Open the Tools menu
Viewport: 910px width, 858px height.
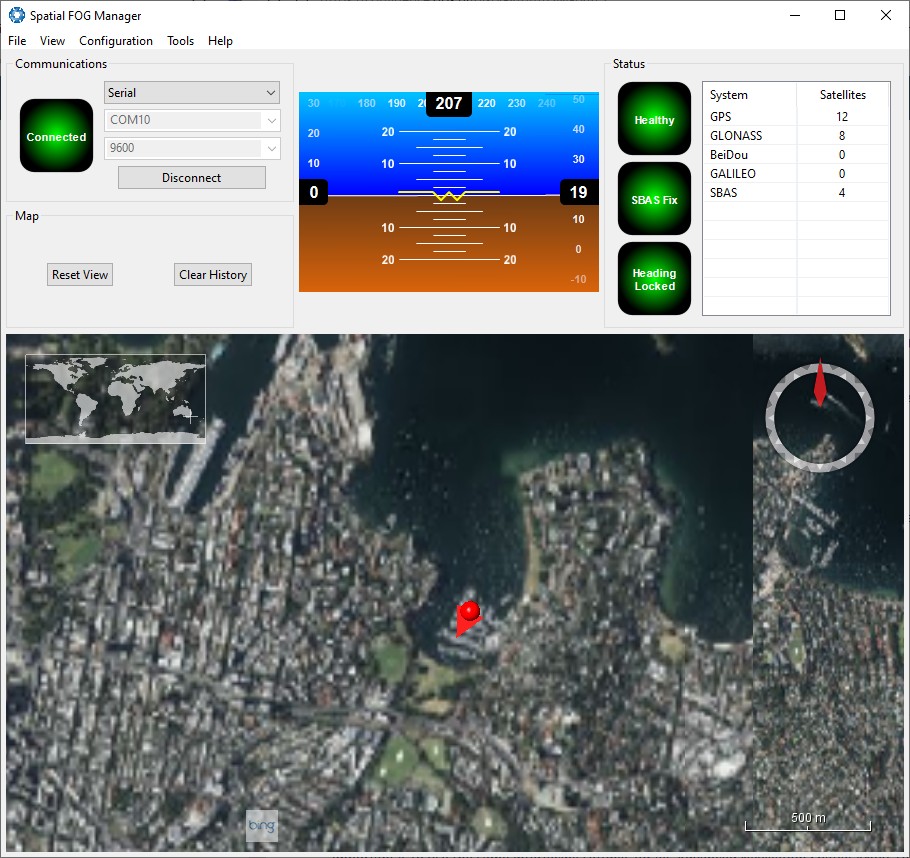[180, 41]
